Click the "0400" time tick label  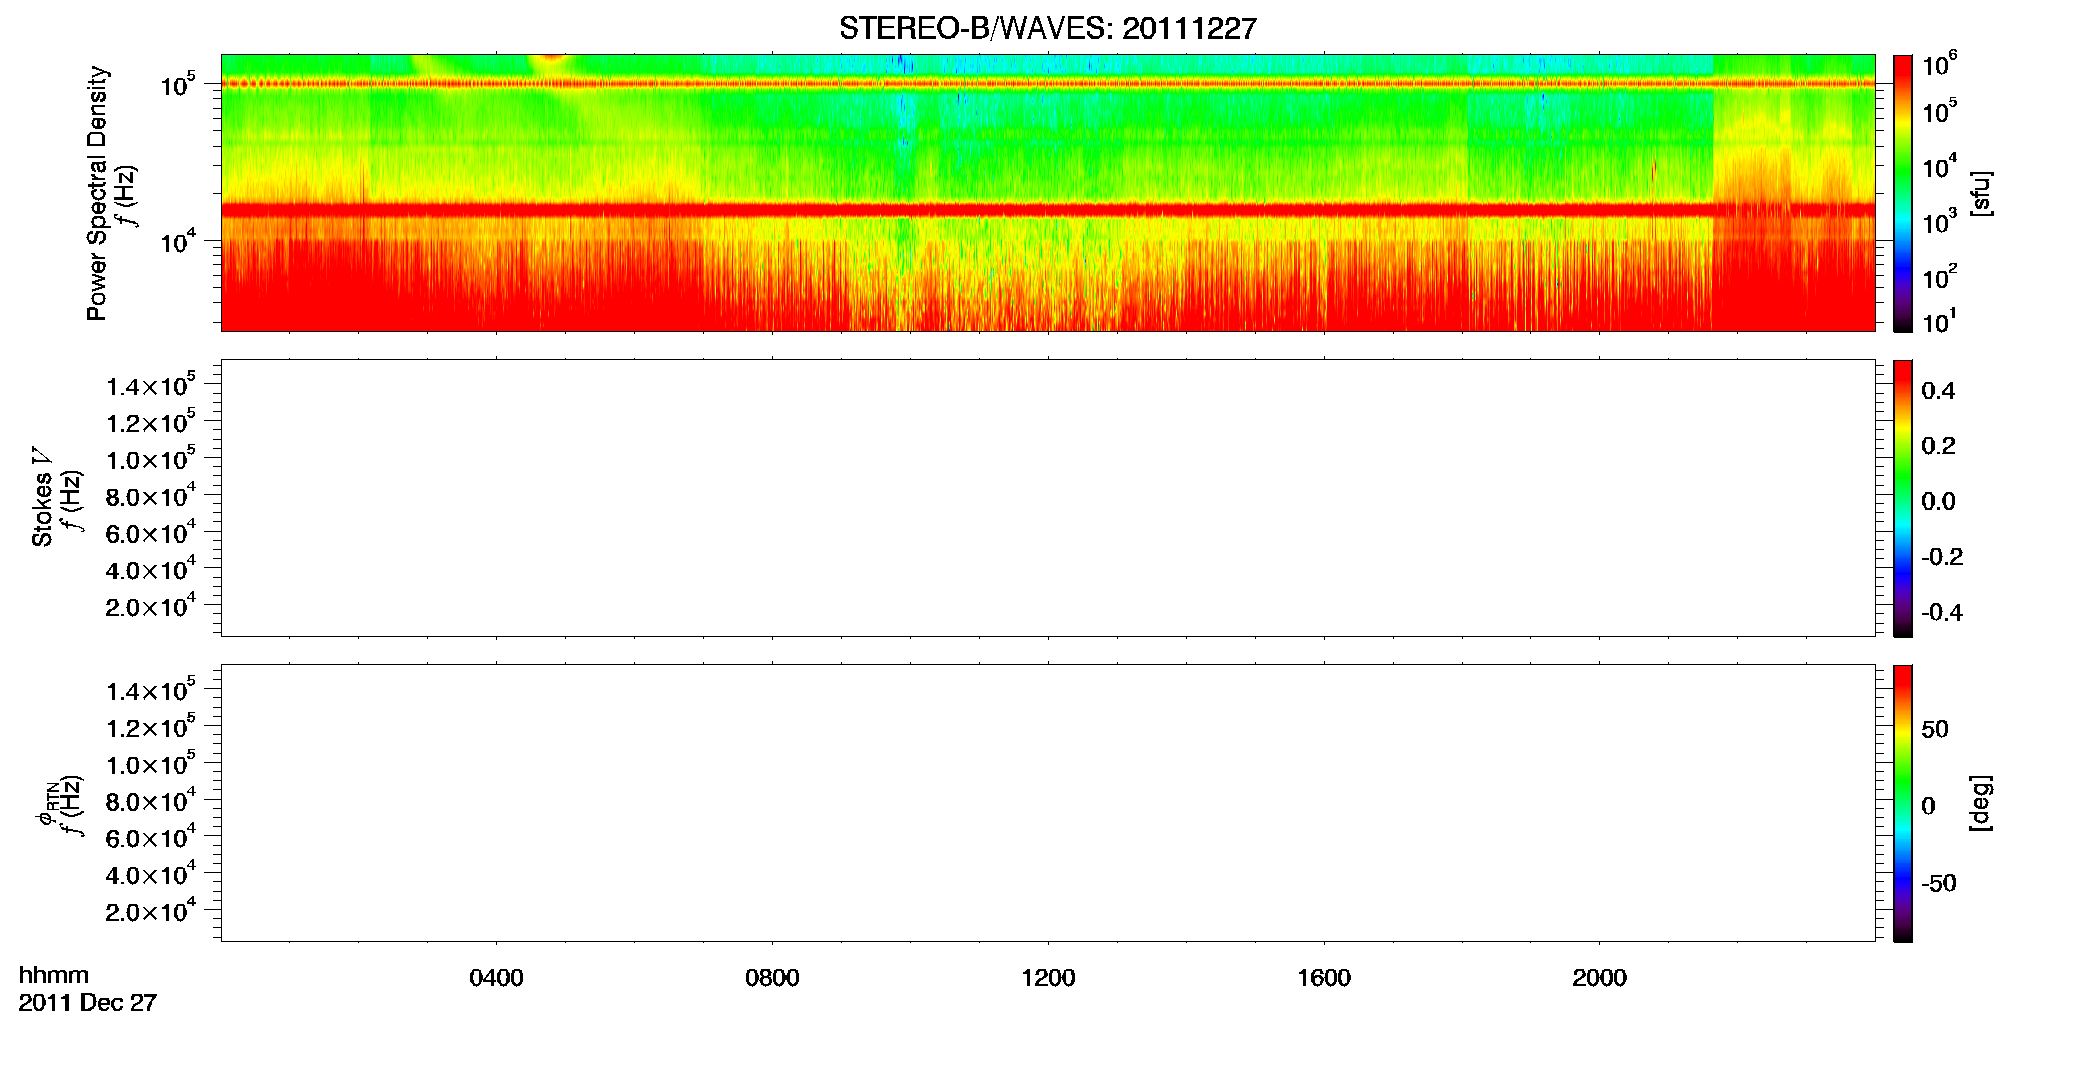point(496,978)
